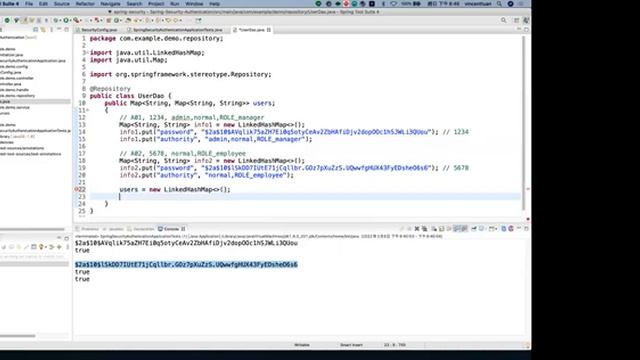This screenshot has width=640, height=360.
Task: Click the Open Perspective icon
Action: [517, 20]
